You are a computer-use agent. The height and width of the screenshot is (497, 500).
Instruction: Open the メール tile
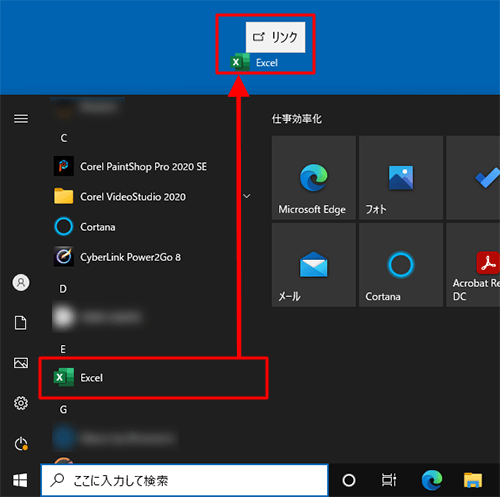coord(313,265)
